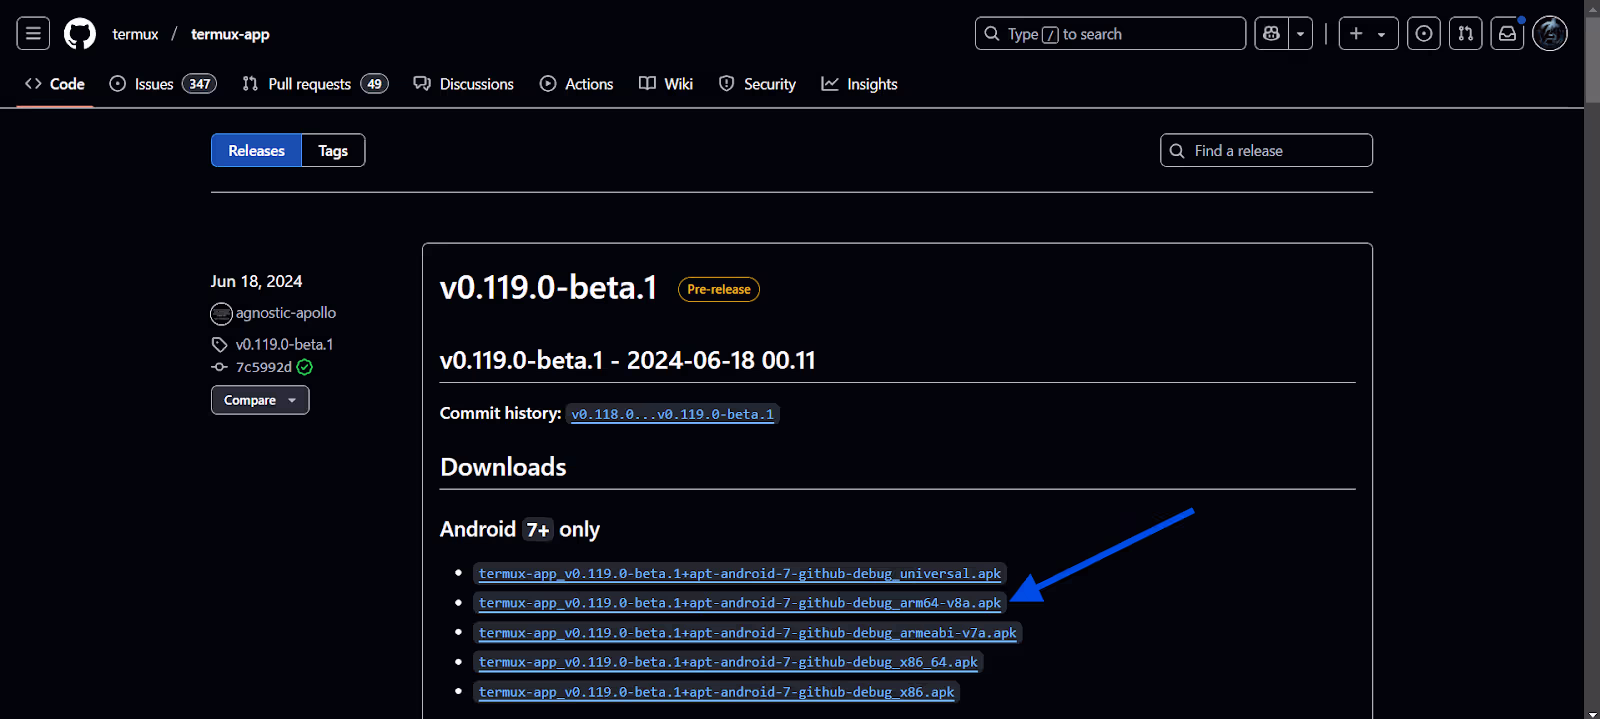Open the termux owner link
1600x719 pixels.
tap(135, 34)
